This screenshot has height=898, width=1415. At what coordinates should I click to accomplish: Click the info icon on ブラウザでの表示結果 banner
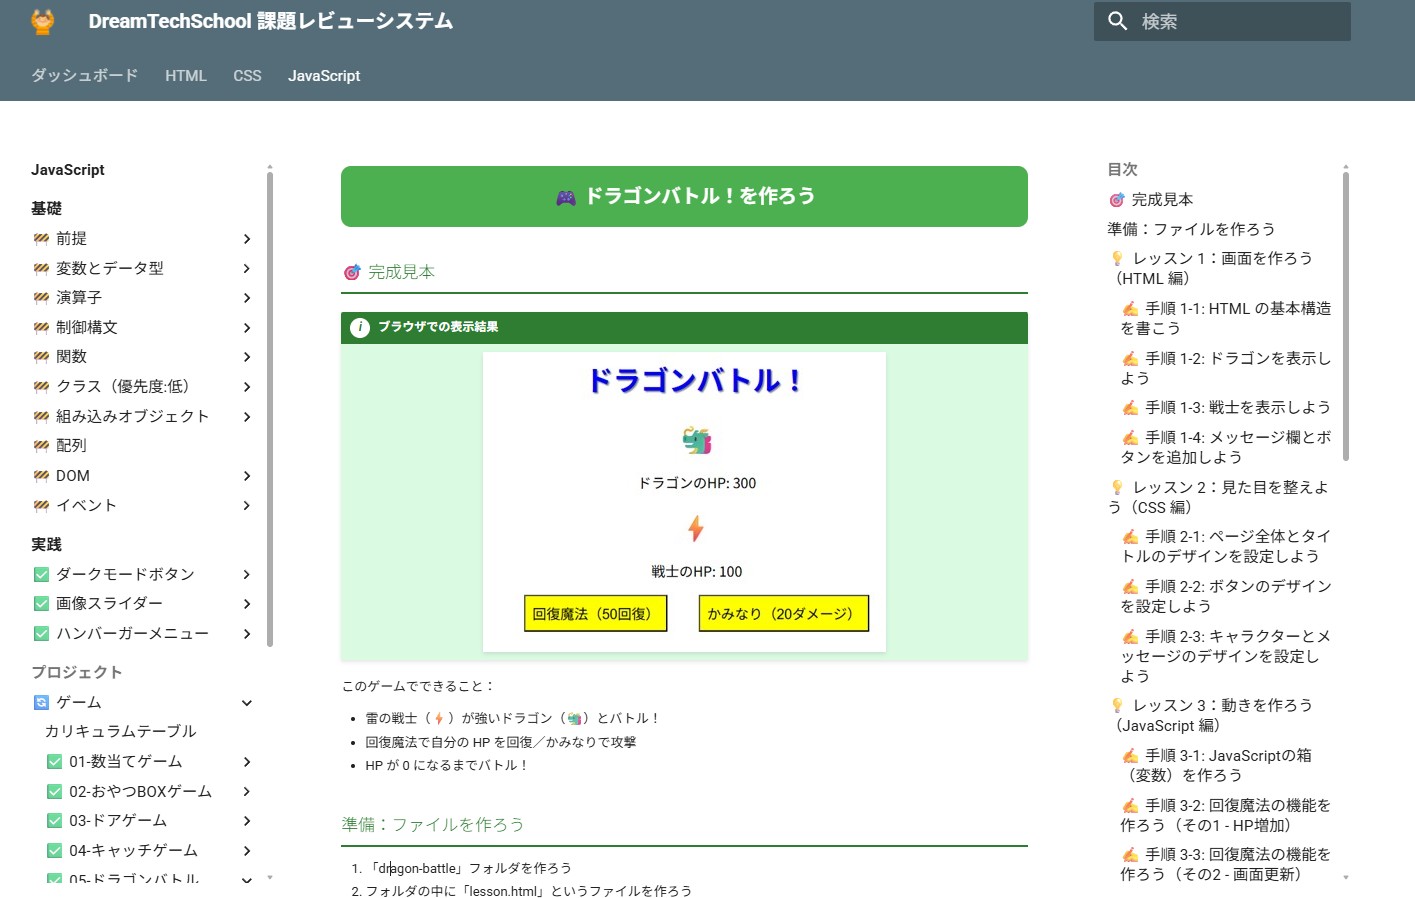pos(360,328)
